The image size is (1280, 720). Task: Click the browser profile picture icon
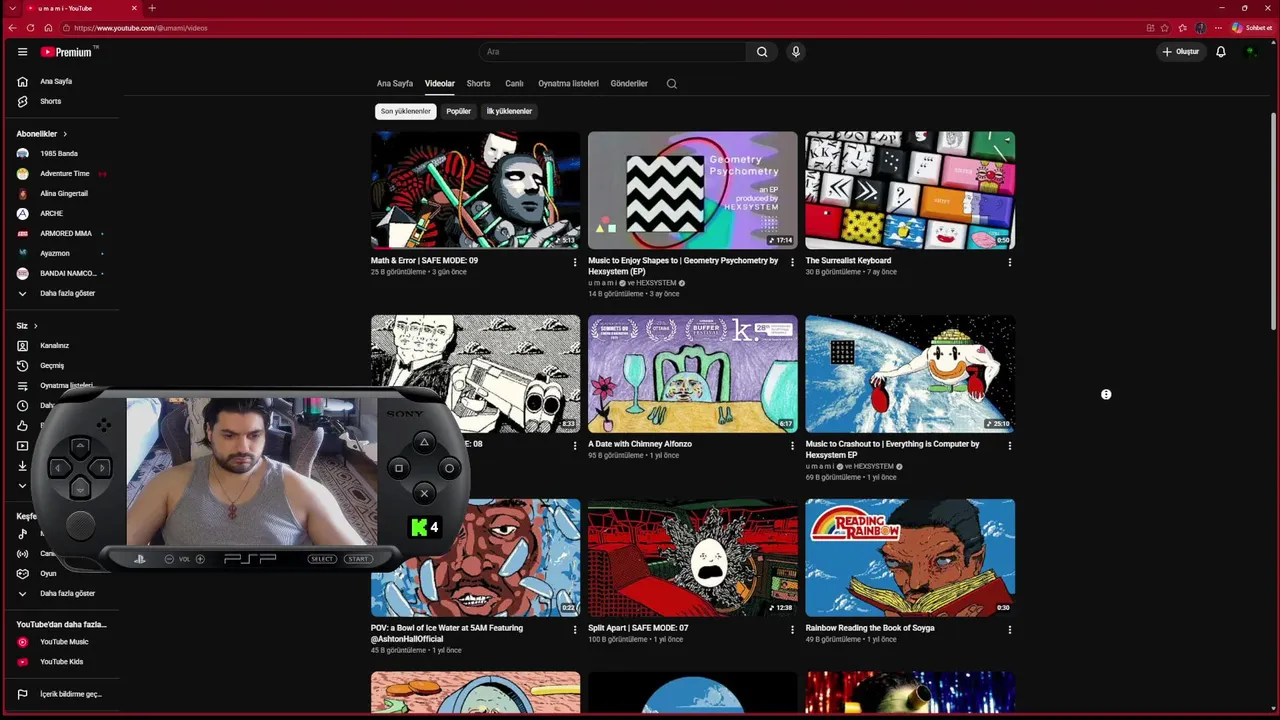click(x=1201, y=28)
